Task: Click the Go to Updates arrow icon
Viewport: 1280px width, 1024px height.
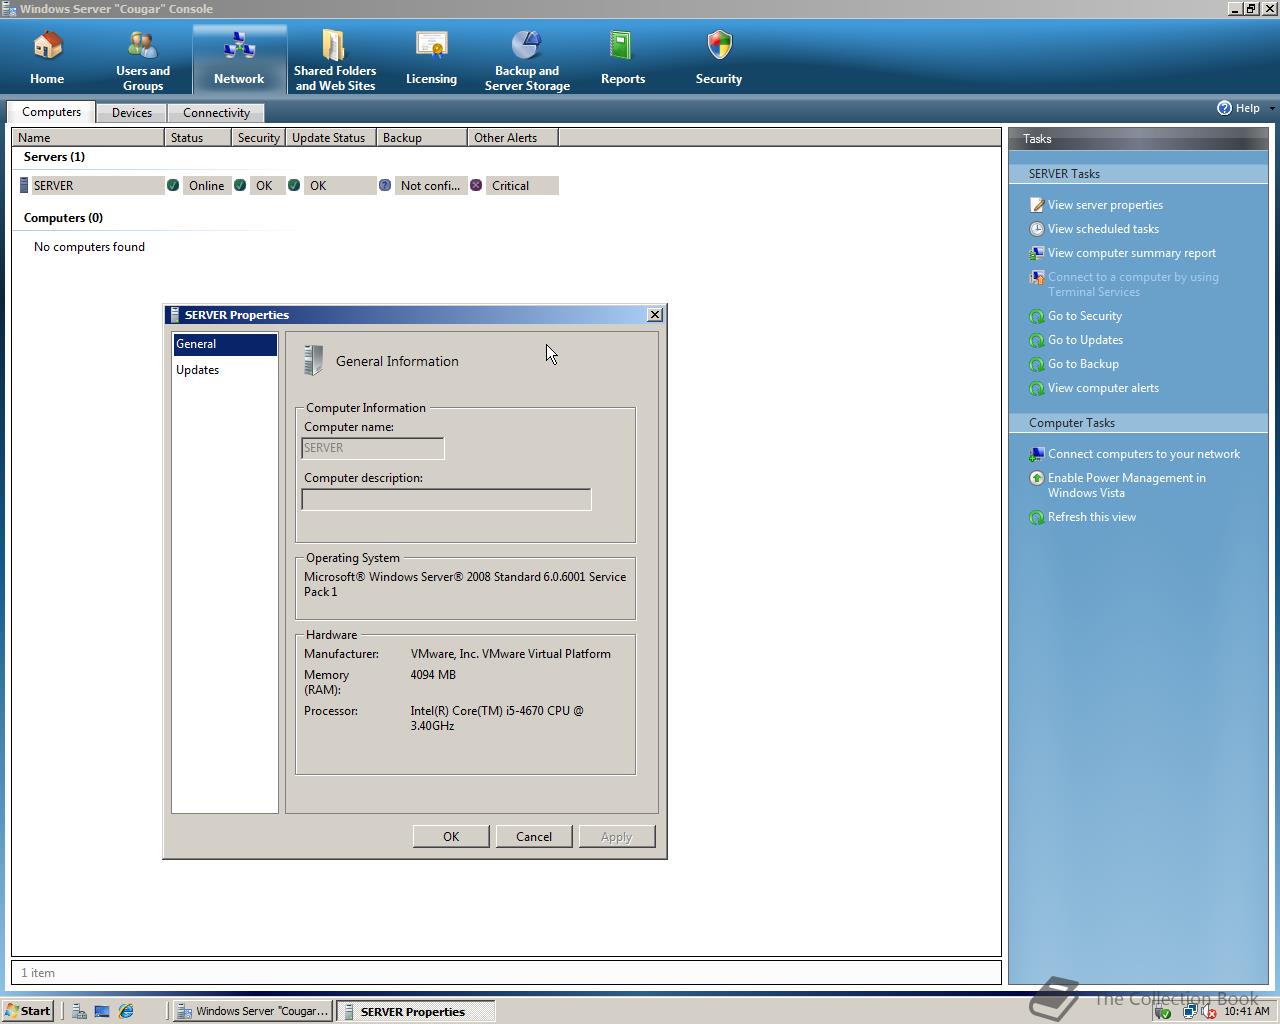Action: [x=1037, y=340]
